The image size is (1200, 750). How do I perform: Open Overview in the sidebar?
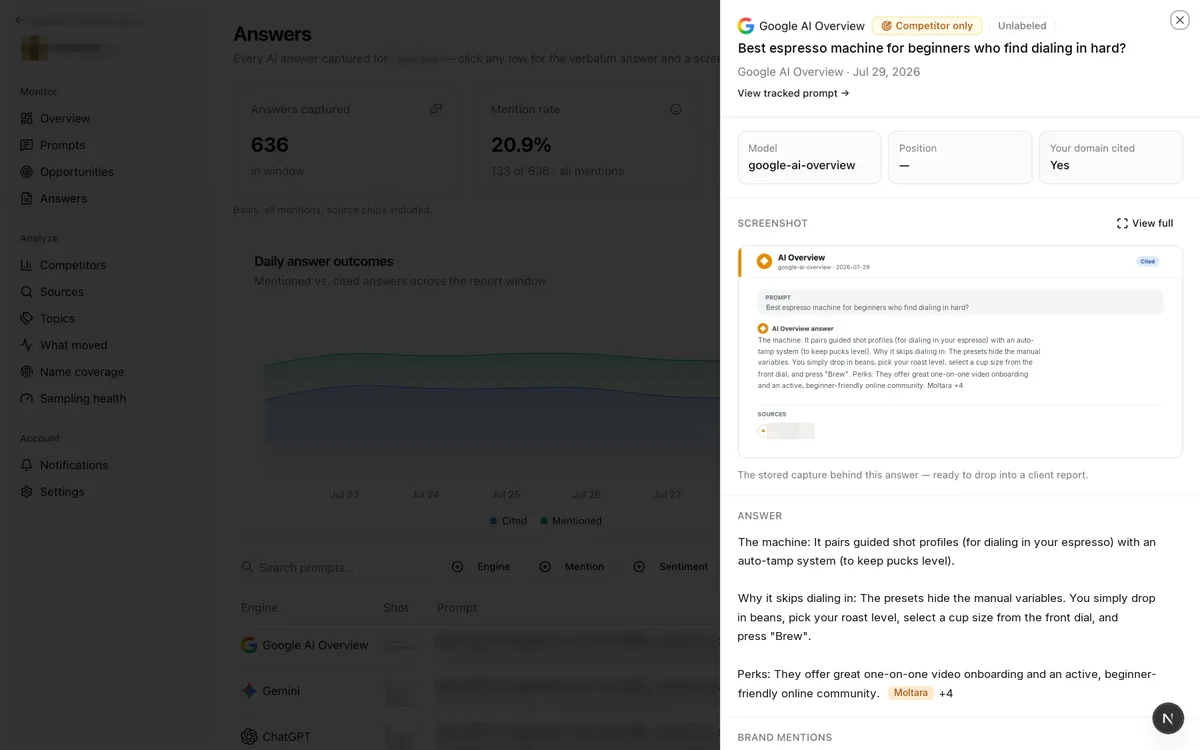65,118
